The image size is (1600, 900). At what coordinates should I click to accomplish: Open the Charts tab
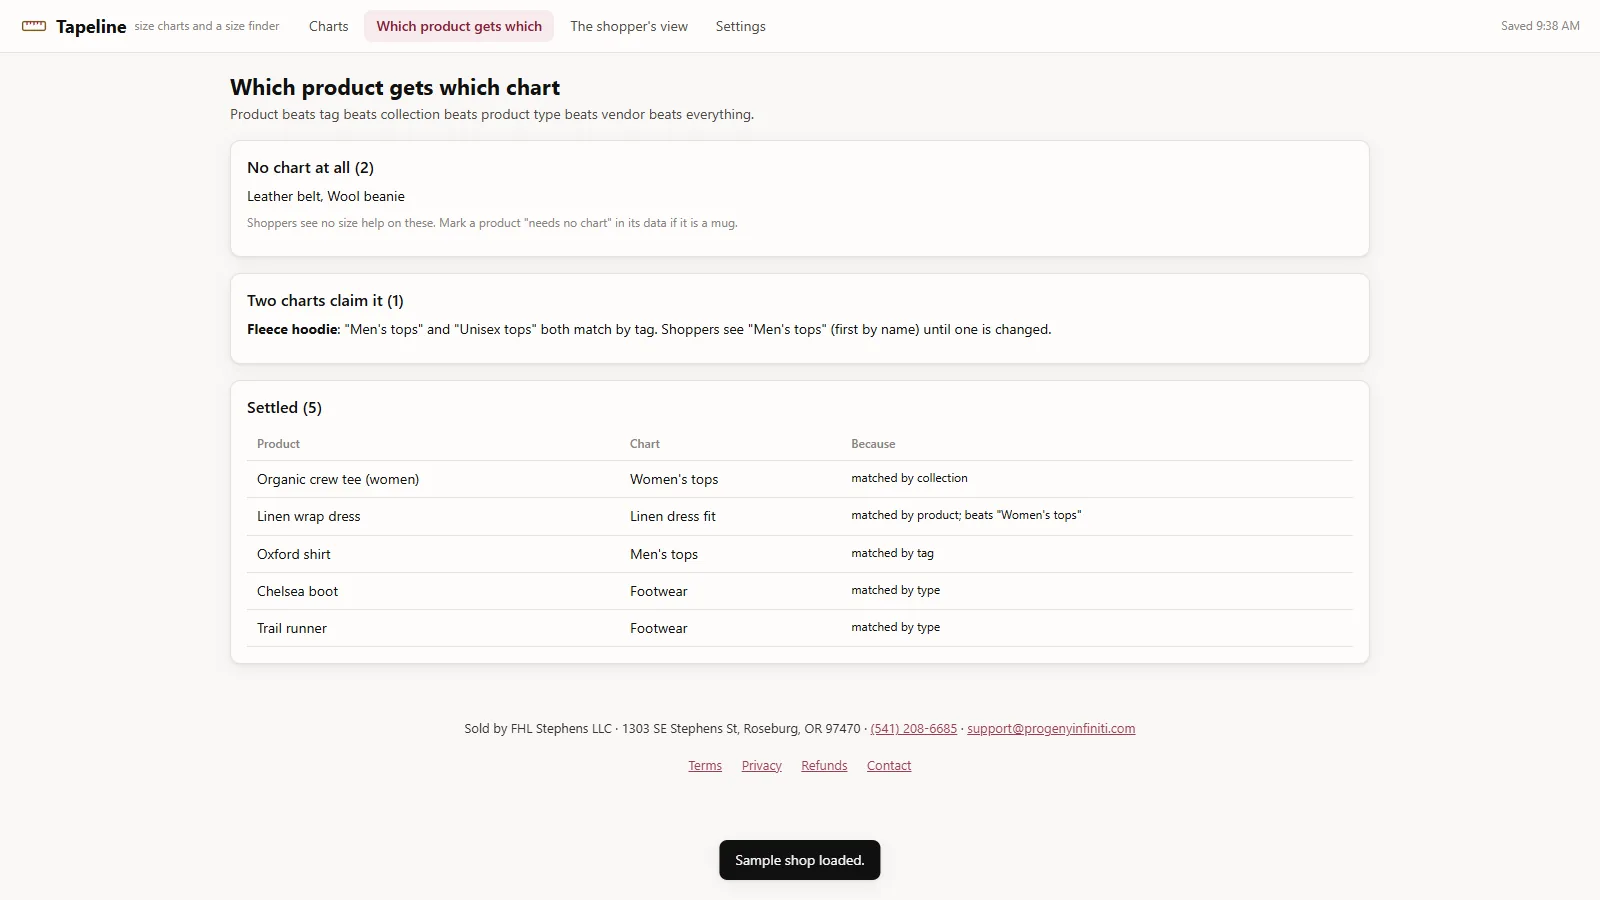(x=329, y=26)
